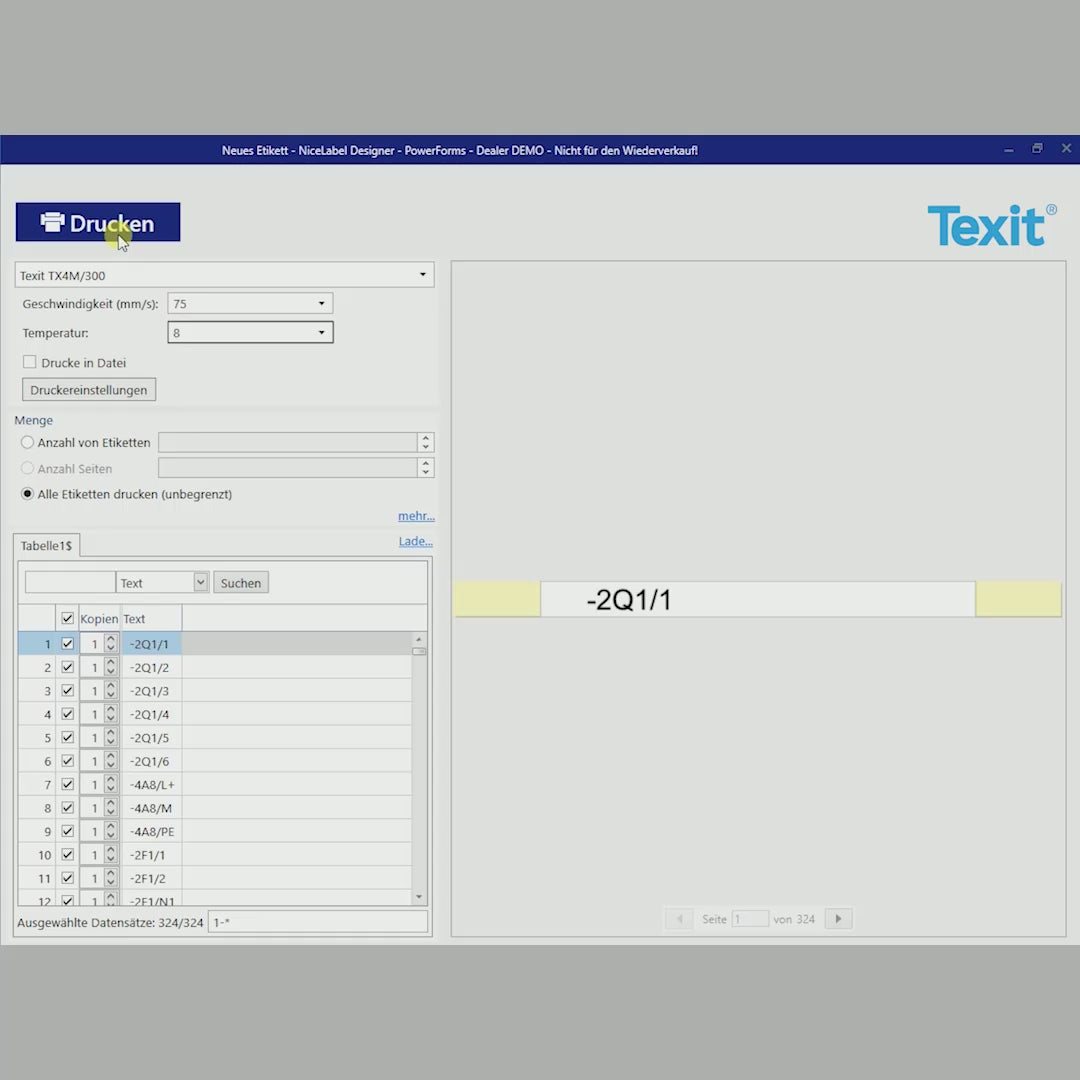Uncheck the checkbox for row -4A8/L+

(x=68, y=784)
